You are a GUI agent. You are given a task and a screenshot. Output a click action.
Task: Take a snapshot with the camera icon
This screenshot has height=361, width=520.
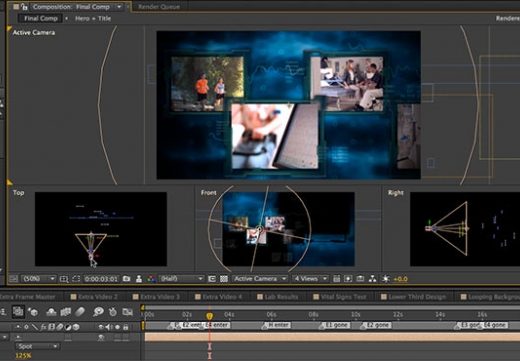pos(126,279)
